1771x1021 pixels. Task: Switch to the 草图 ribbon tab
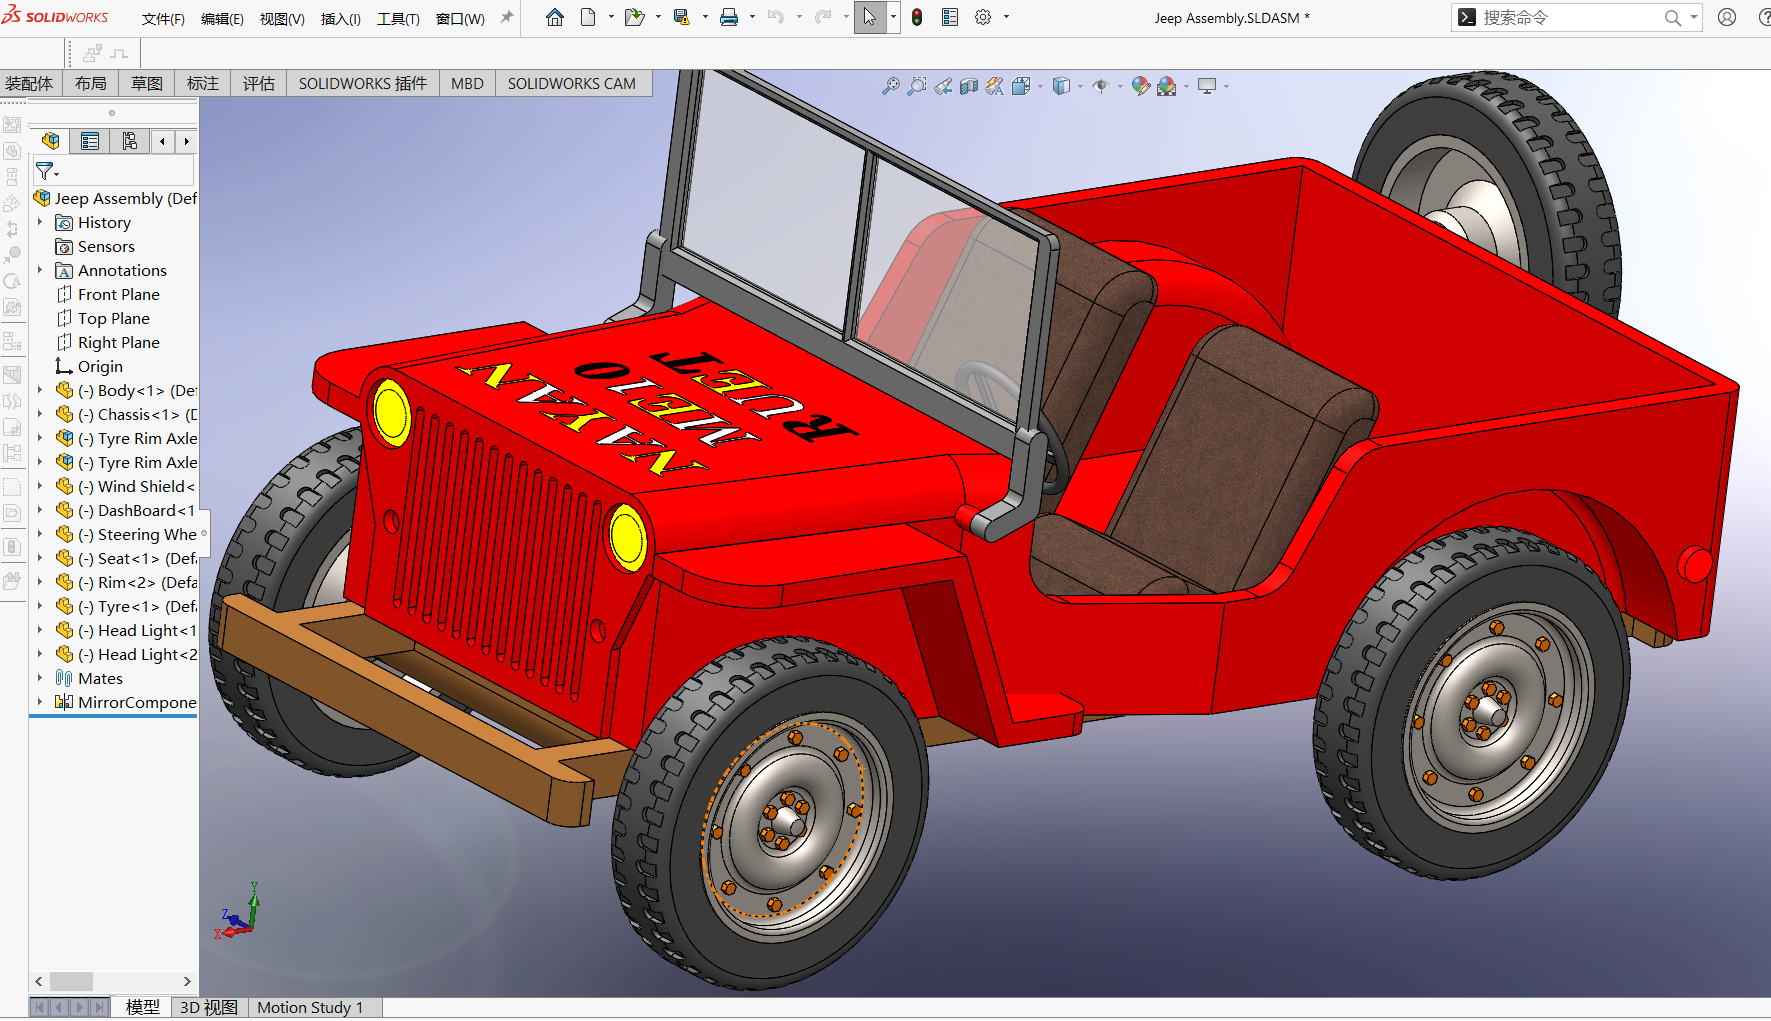coord(147,84)
